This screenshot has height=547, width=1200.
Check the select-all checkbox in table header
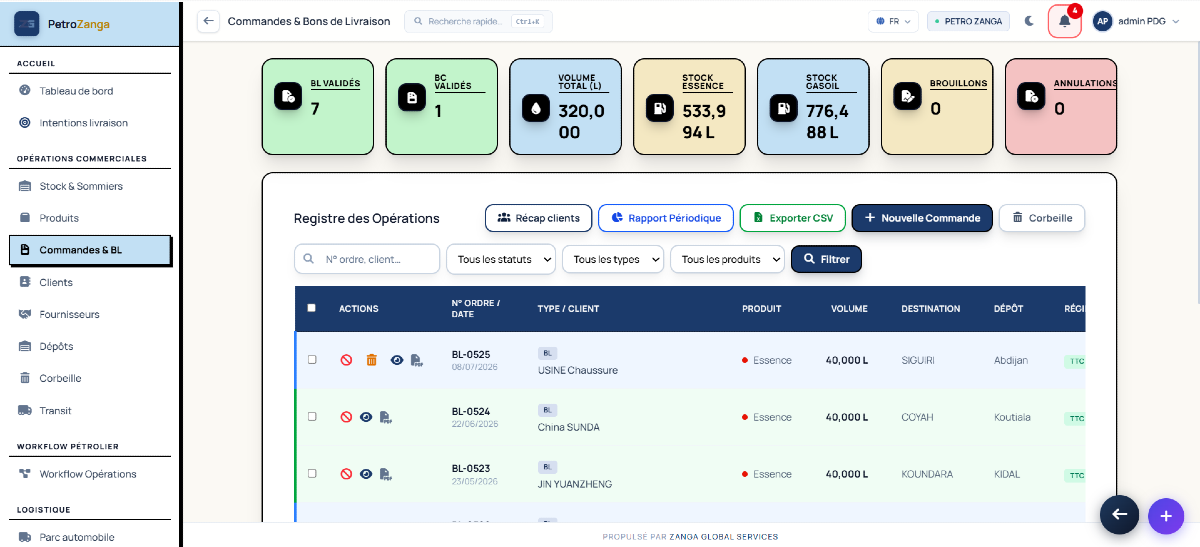[x=311, y=308]
